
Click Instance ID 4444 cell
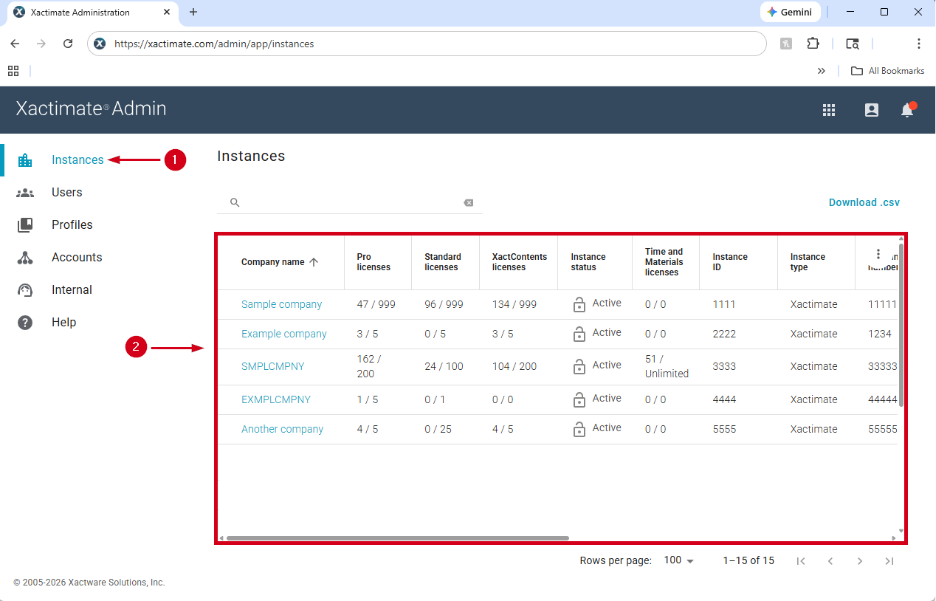[724, 399]
